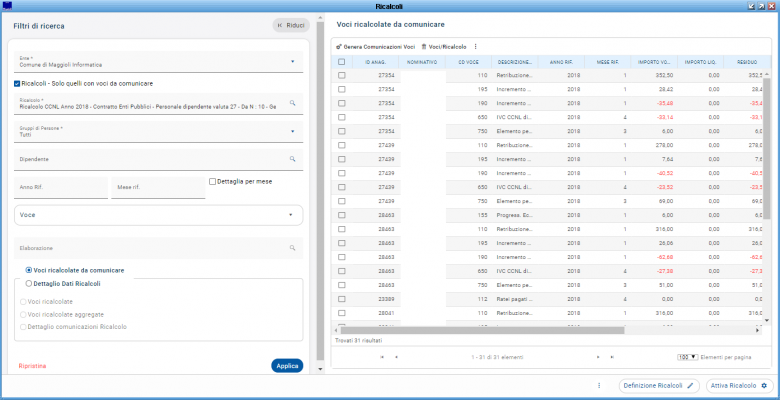Click the Applica button

(x=287, y=366)
